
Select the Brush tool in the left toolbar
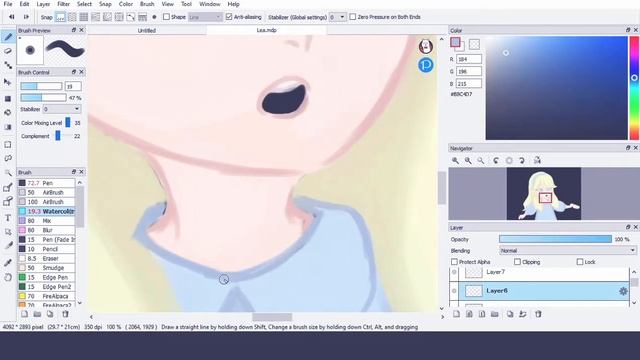click(x=8, y=38)
